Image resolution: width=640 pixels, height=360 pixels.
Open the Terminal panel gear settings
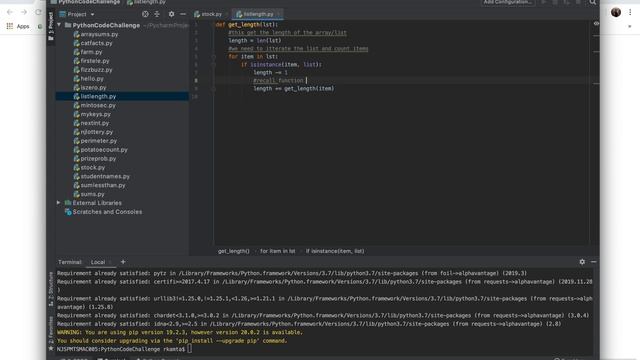coord(582,262)
